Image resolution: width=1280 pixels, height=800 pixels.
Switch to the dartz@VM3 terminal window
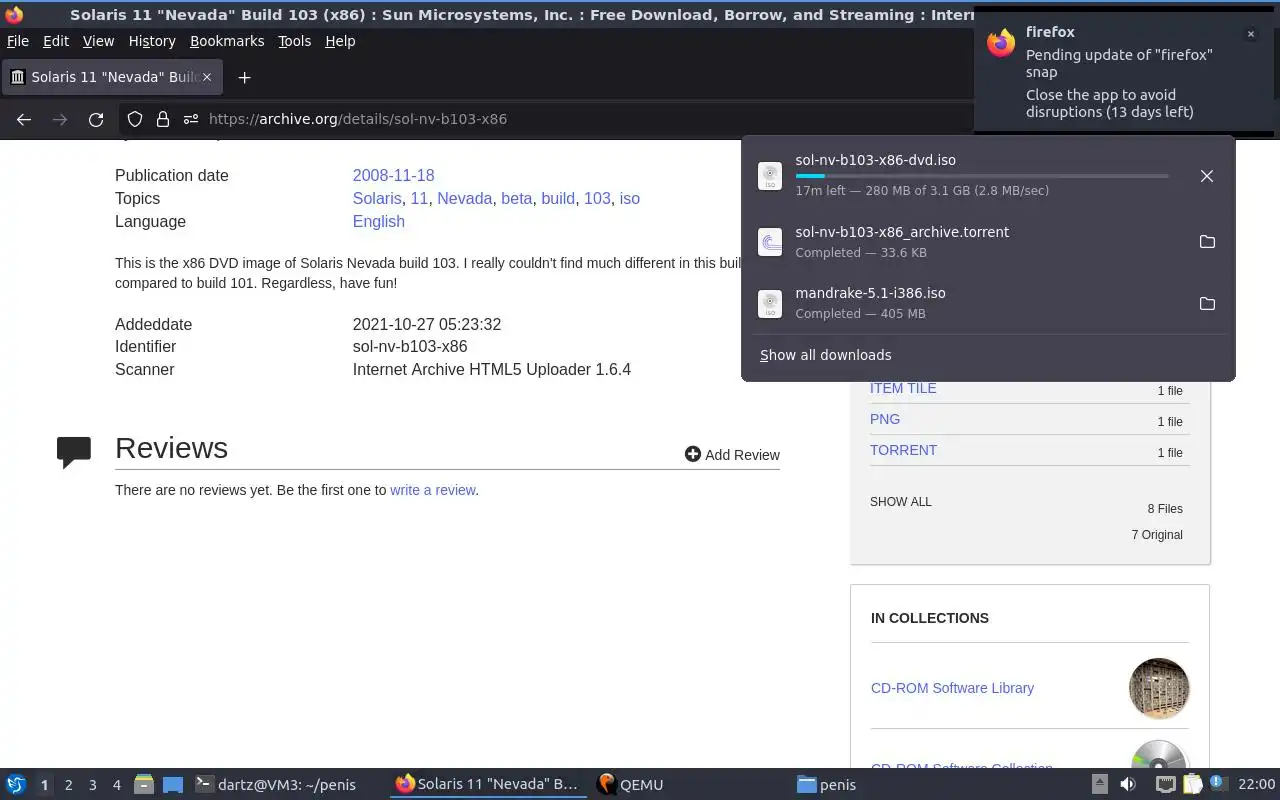[286, 785]
